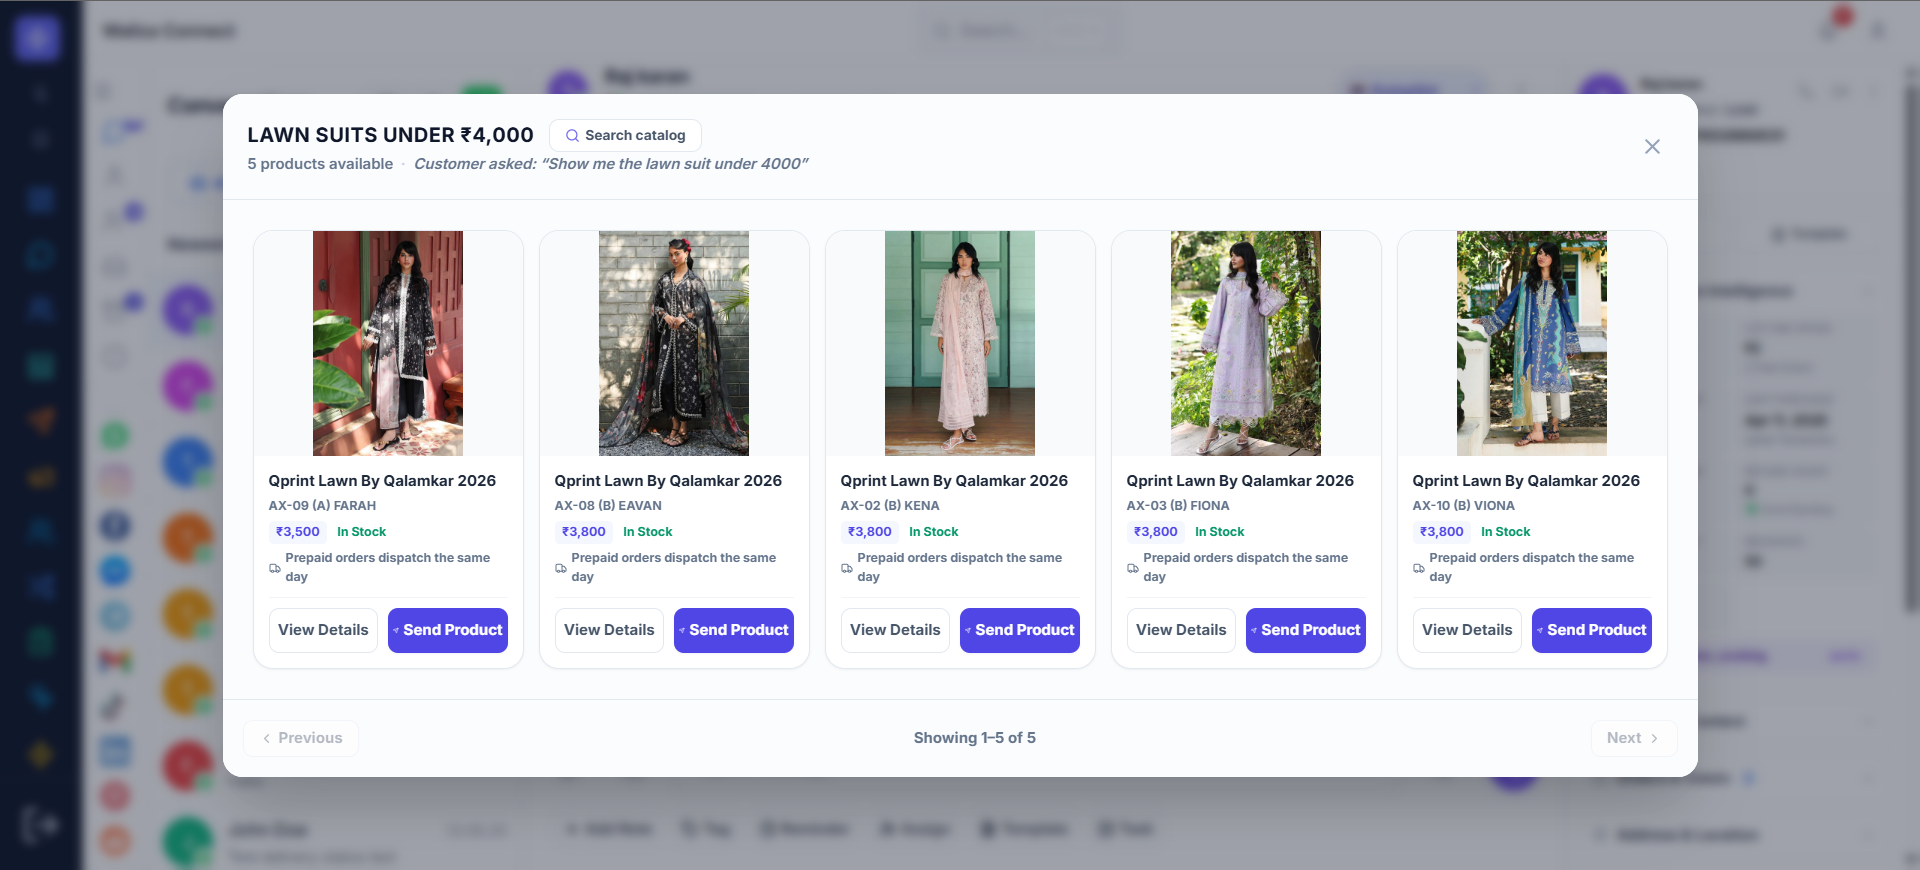View details for the FIONA suit

(1181, 630)
